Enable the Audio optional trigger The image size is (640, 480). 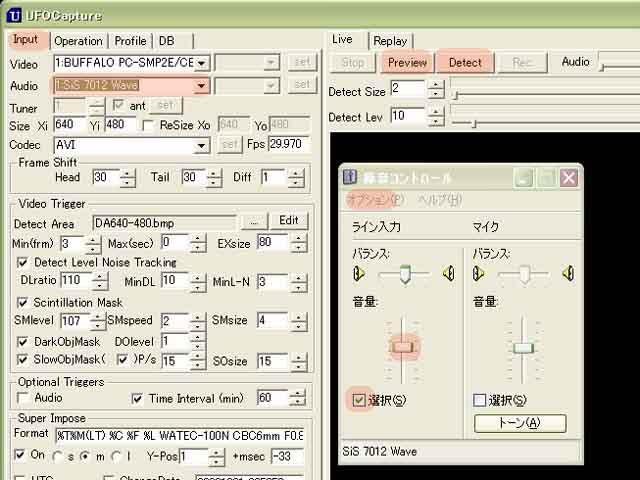click(x=23, y=398)
